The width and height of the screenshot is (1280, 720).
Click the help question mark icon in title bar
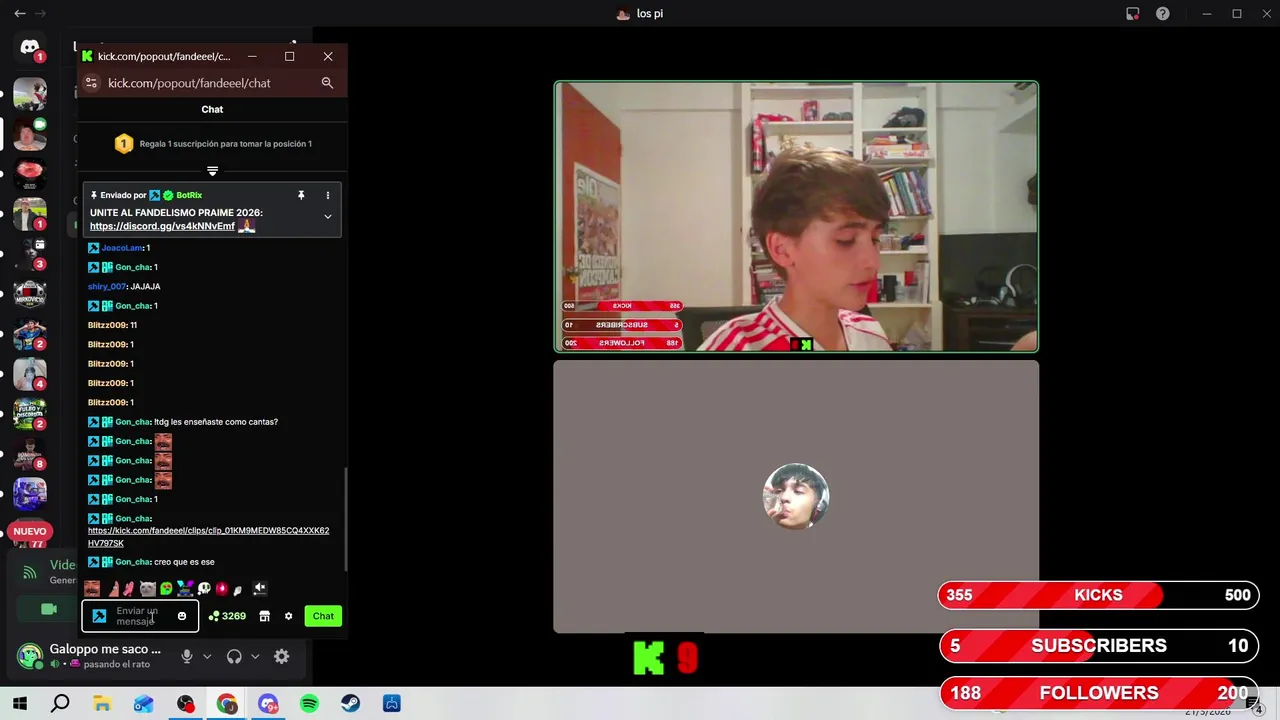point(1163,14)
